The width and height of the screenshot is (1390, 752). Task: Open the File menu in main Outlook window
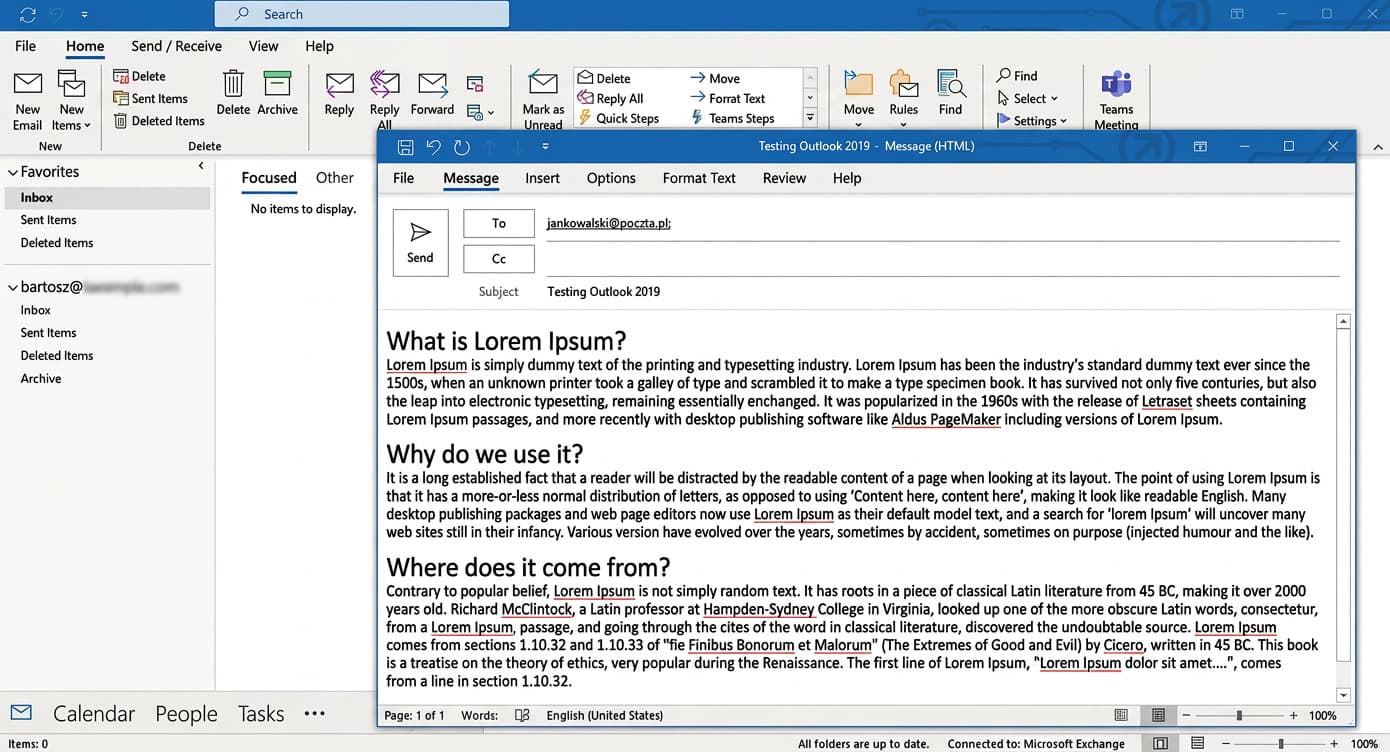tap(25, 46)
